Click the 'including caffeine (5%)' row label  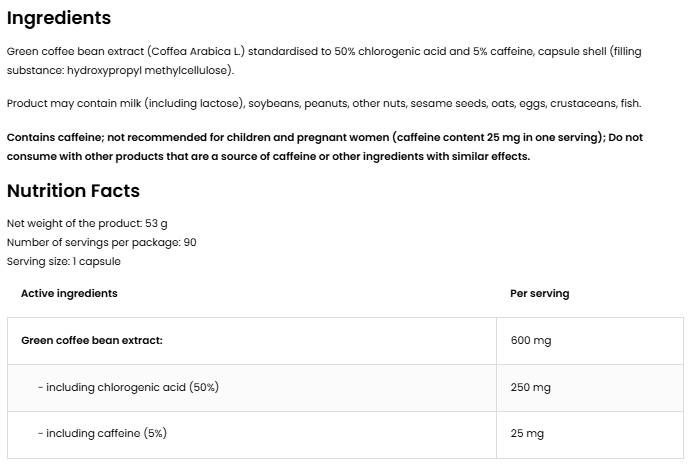click(x=102, y=434)
